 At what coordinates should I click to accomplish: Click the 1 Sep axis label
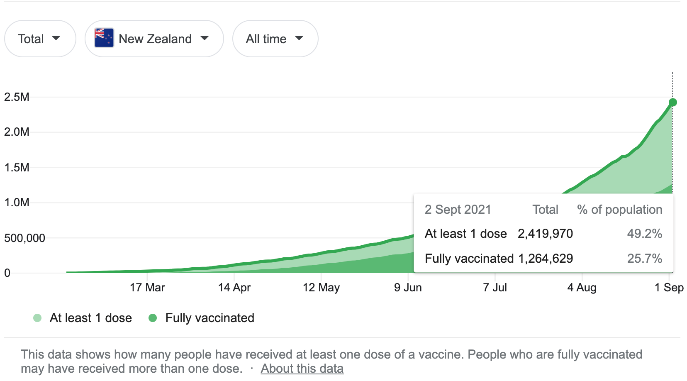pyautogui.click(x=669, y=287)
